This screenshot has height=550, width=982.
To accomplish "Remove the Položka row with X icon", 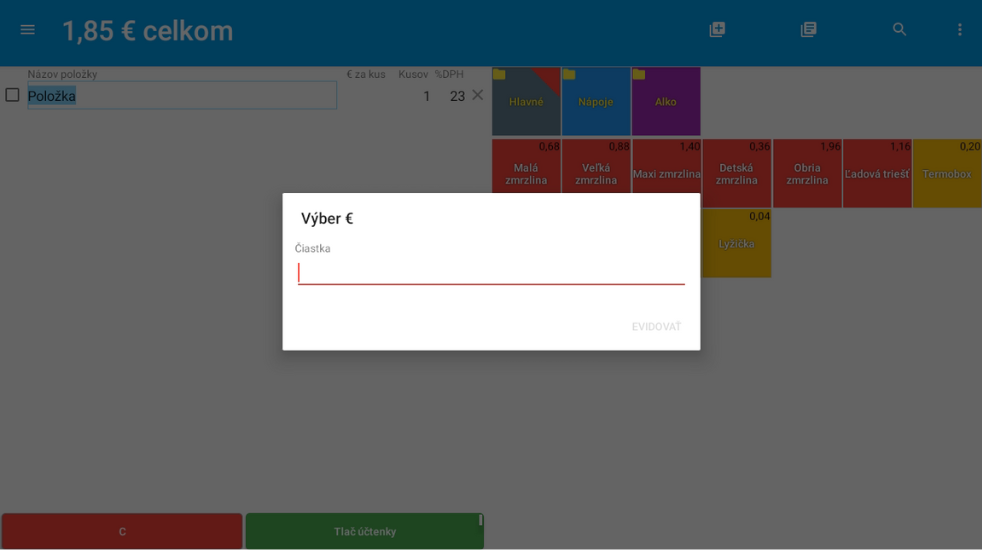I will [x=477, y=95].
